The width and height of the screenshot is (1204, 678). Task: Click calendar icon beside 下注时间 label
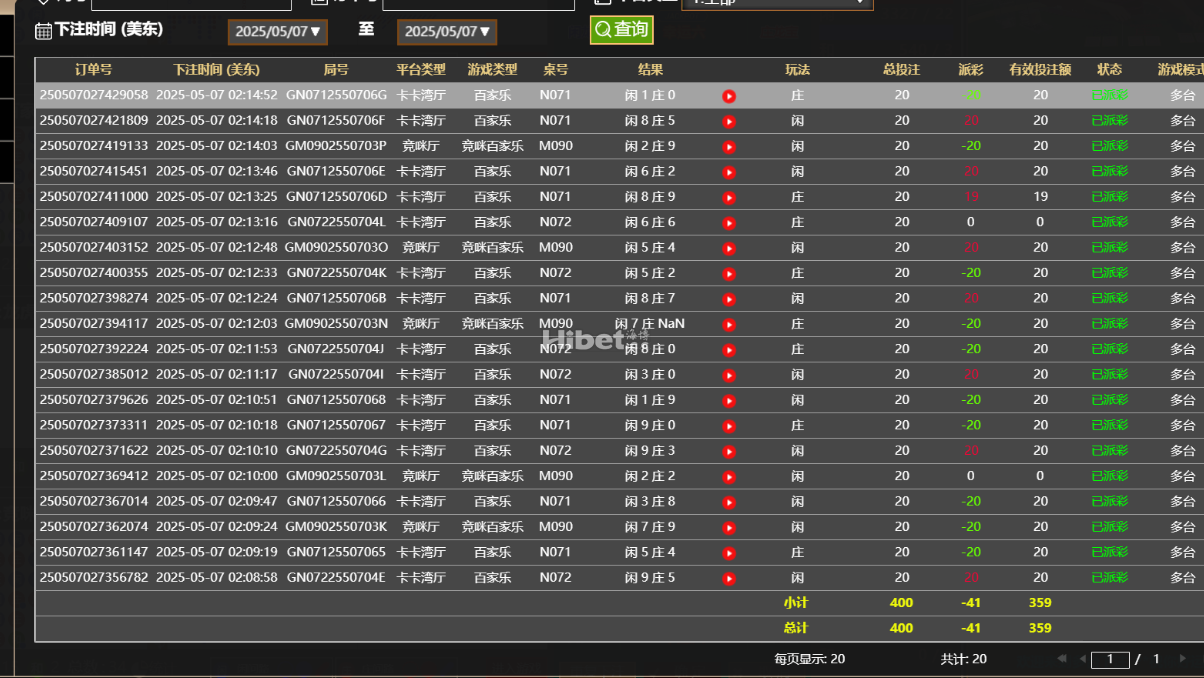coord(43,31)
